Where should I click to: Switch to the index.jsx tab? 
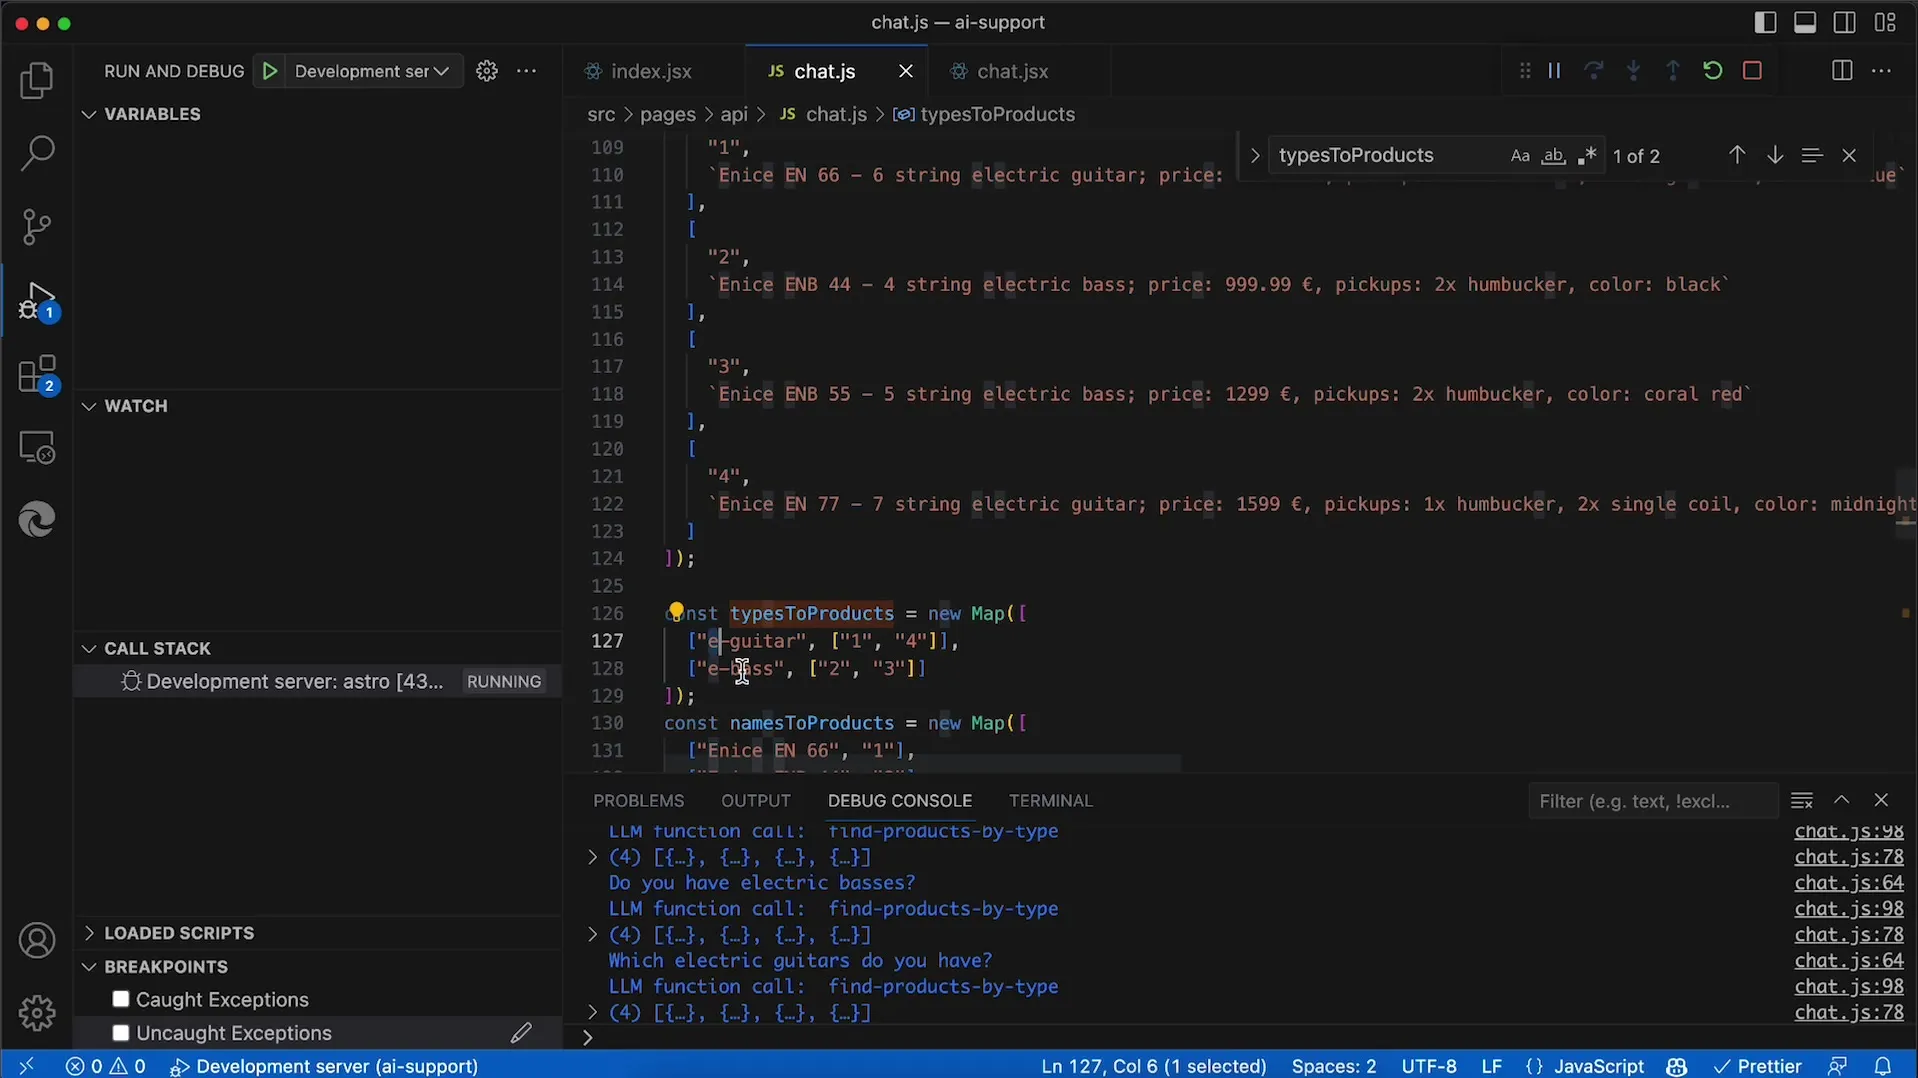point(651,71)
